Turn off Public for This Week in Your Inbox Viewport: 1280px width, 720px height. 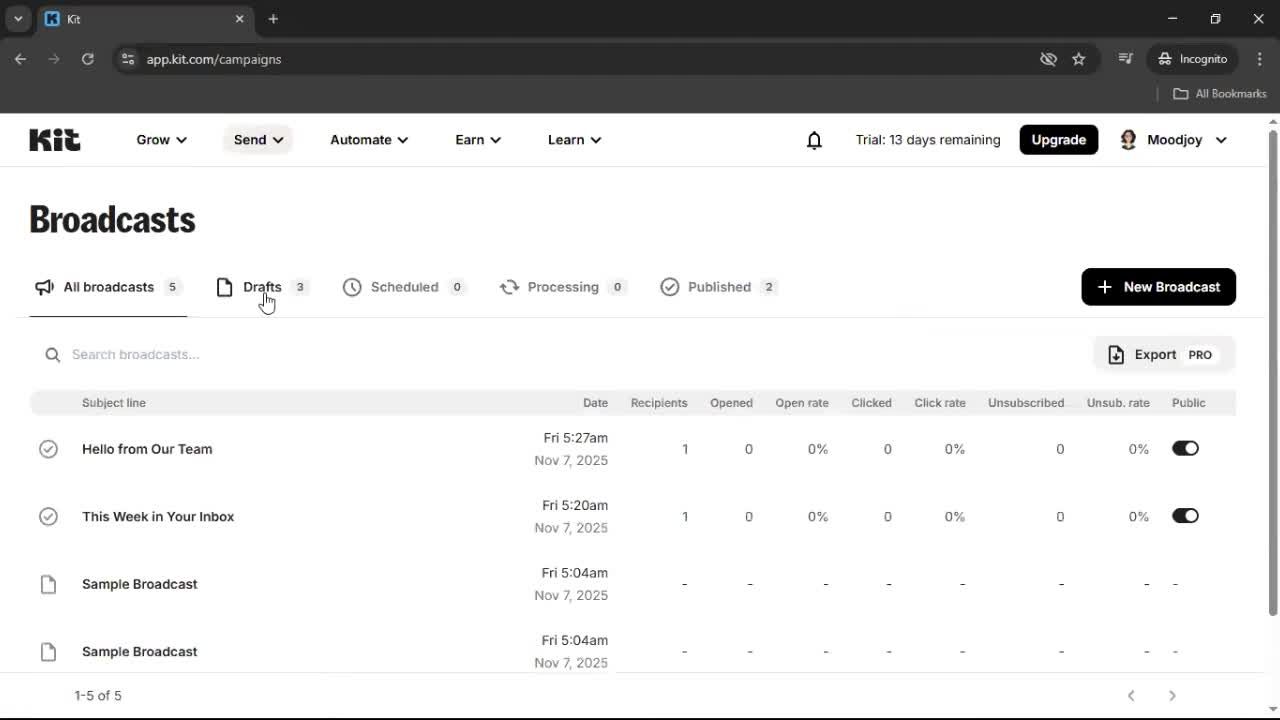tap(1185, 516)
